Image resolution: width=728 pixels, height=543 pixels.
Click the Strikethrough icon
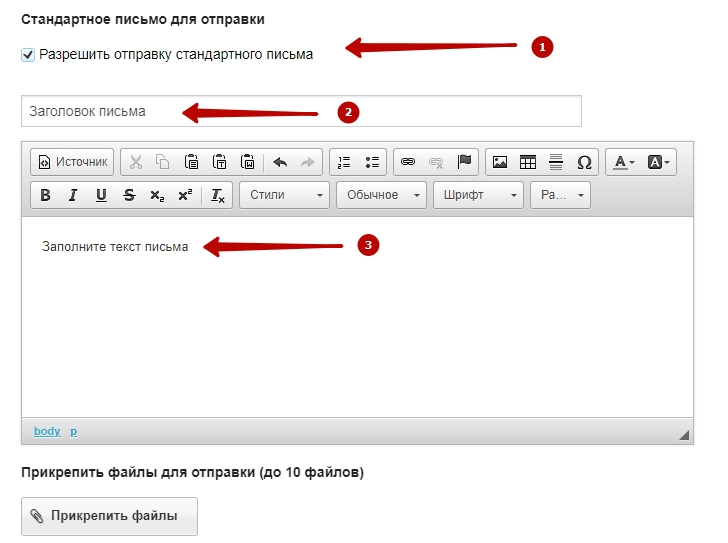point(129,195)
